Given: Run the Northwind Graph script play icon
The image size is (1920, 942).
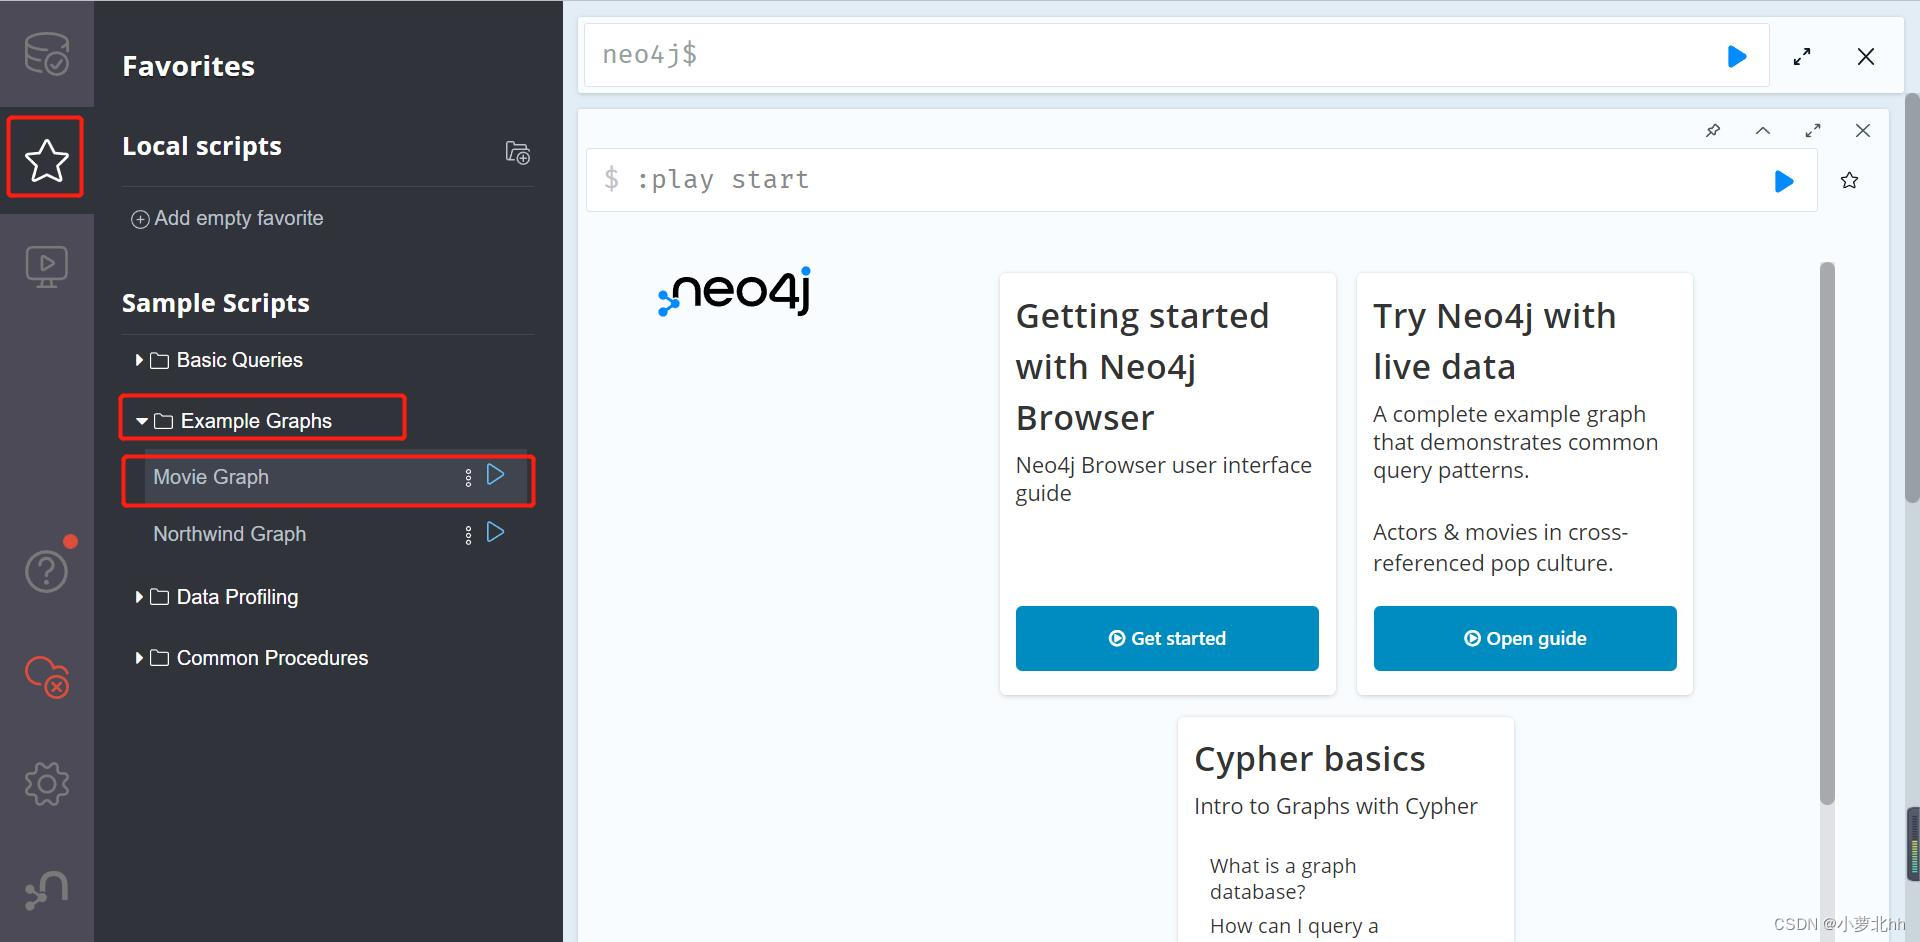Looking at the screenshot, I should [x=496, y=532].
